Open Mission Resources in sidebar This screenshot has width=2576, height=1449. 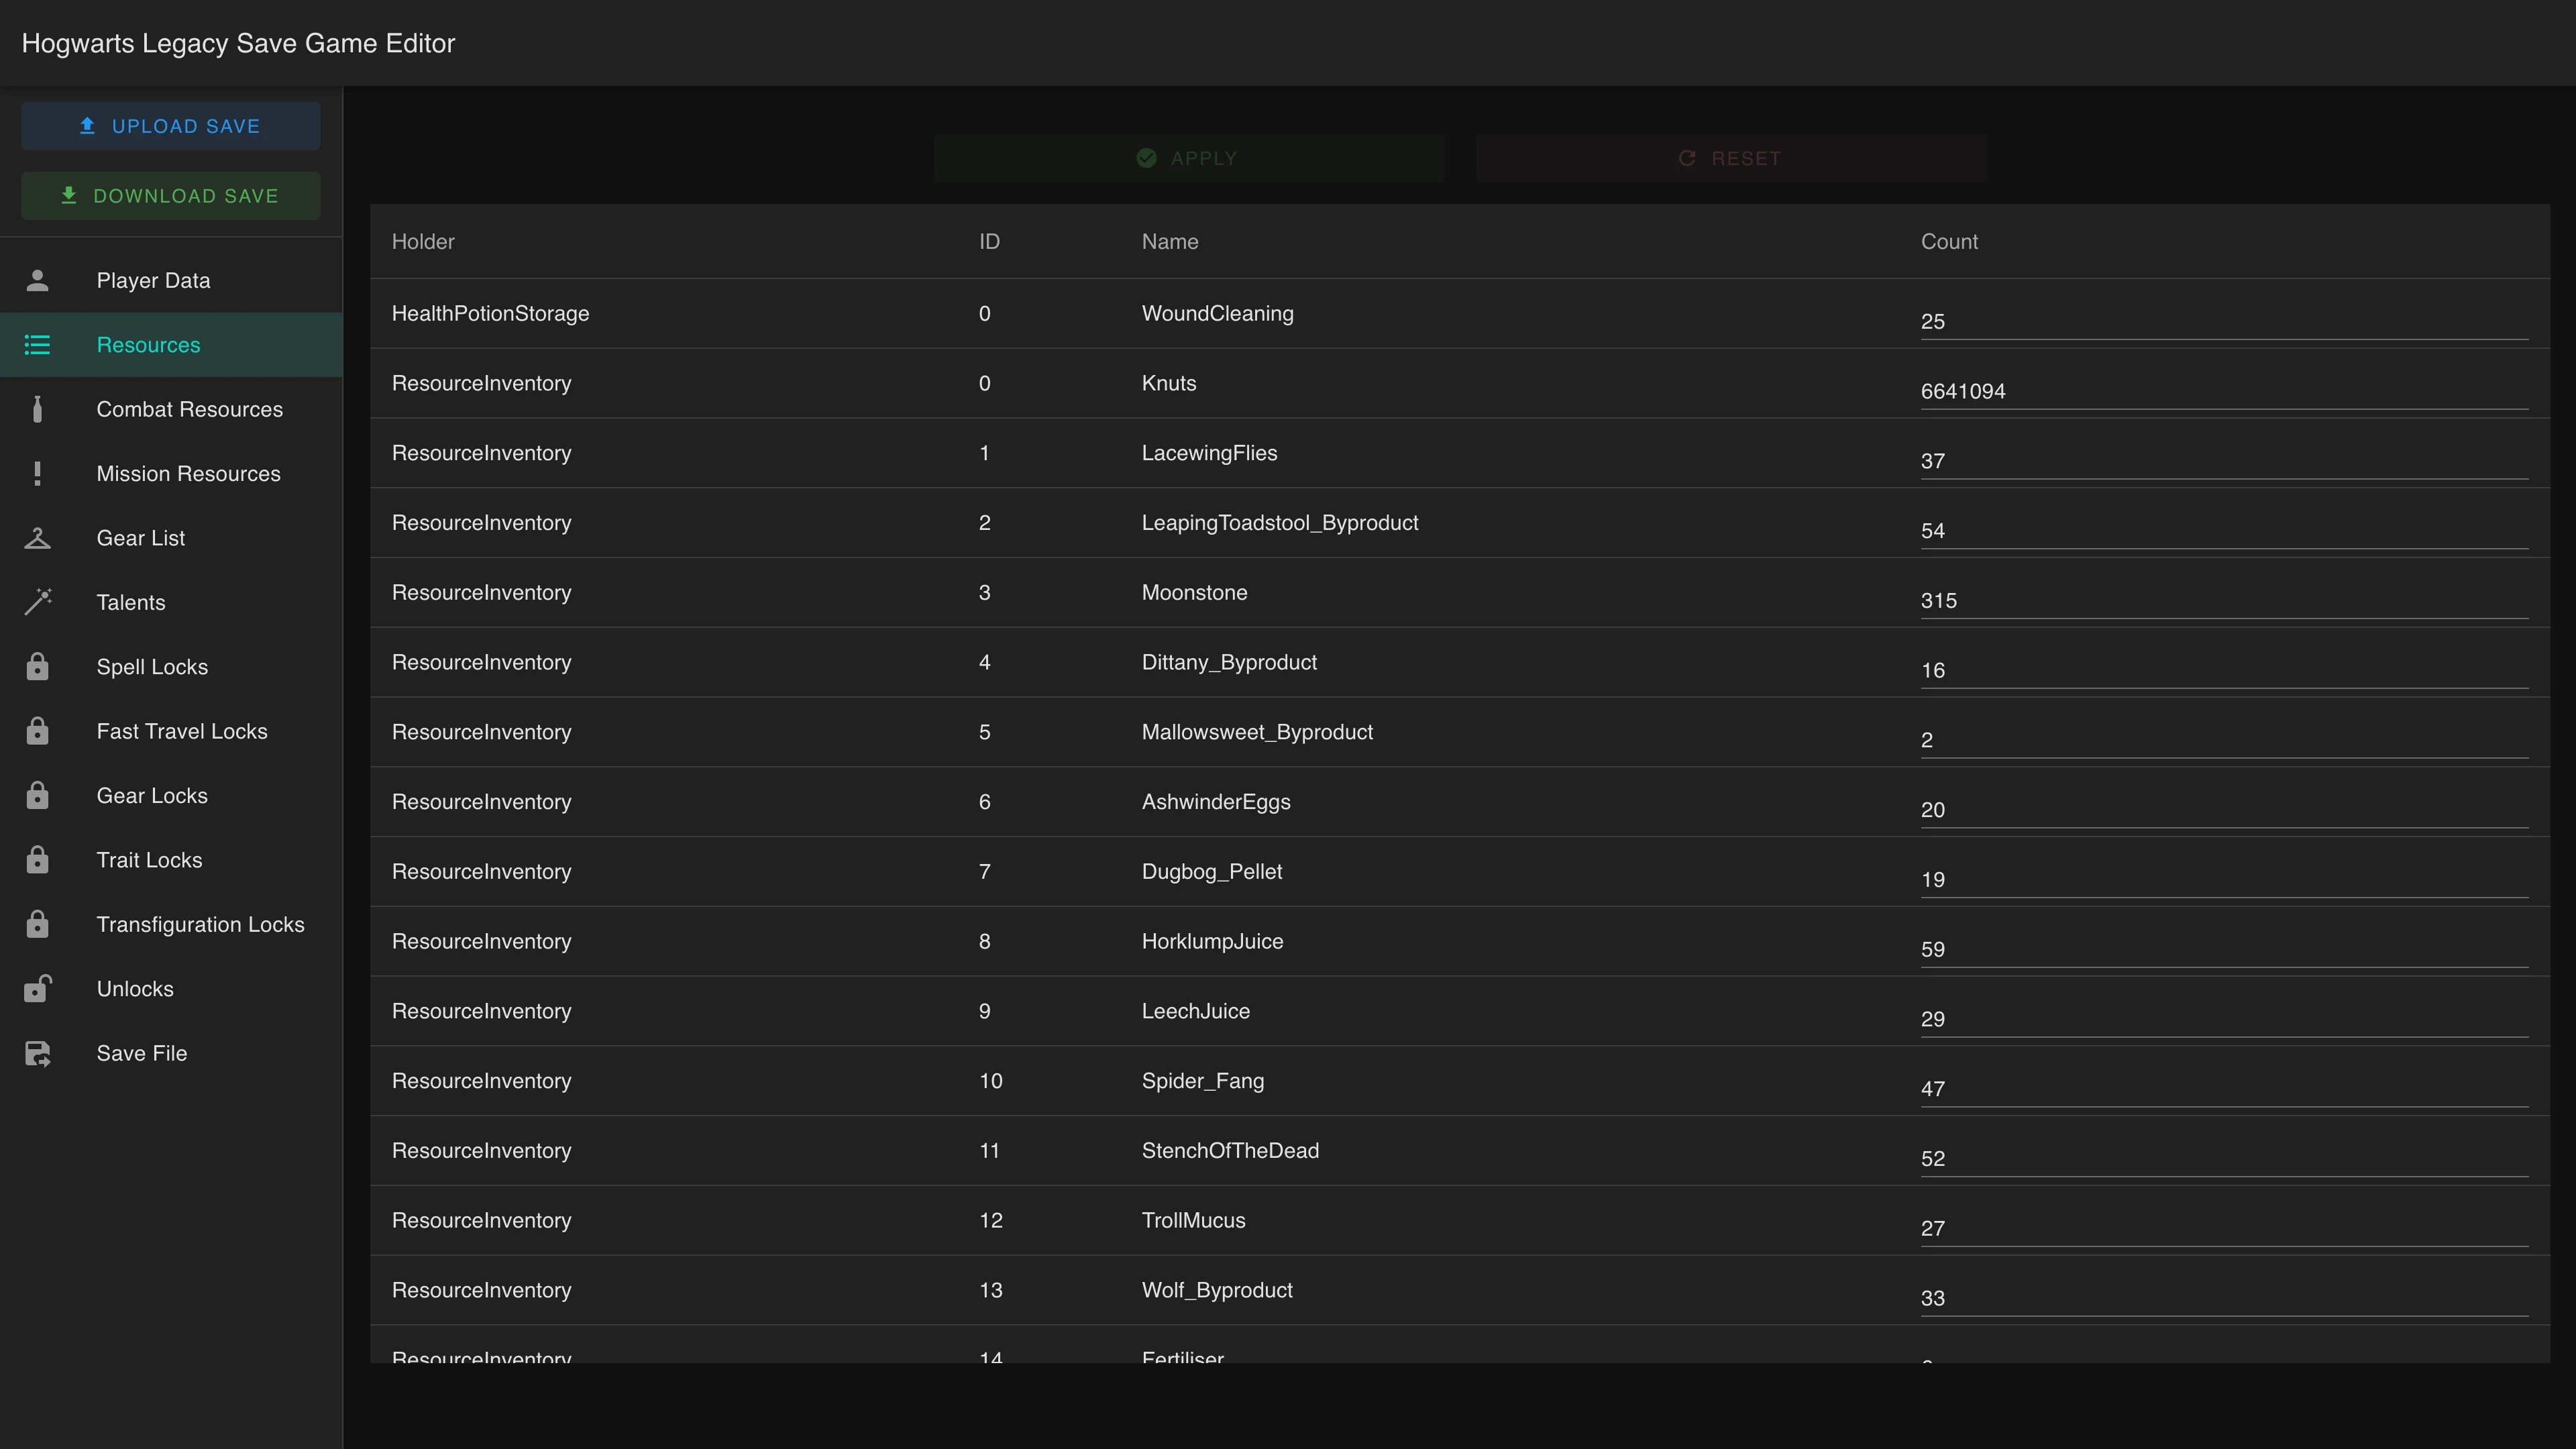171,474
